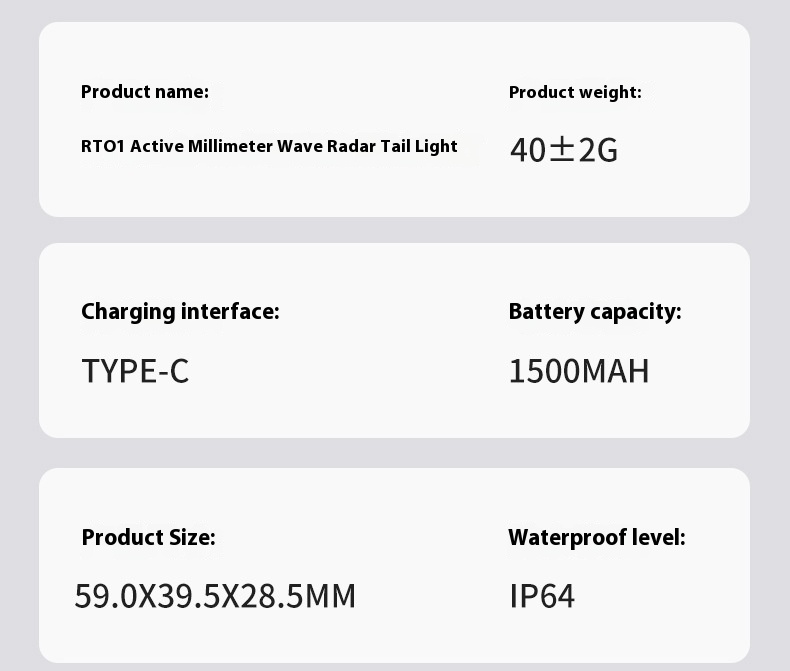Viewport: 790px width, 671px height.
Task: Click the "Waterproof level:" label
Action: pos(597,537)
